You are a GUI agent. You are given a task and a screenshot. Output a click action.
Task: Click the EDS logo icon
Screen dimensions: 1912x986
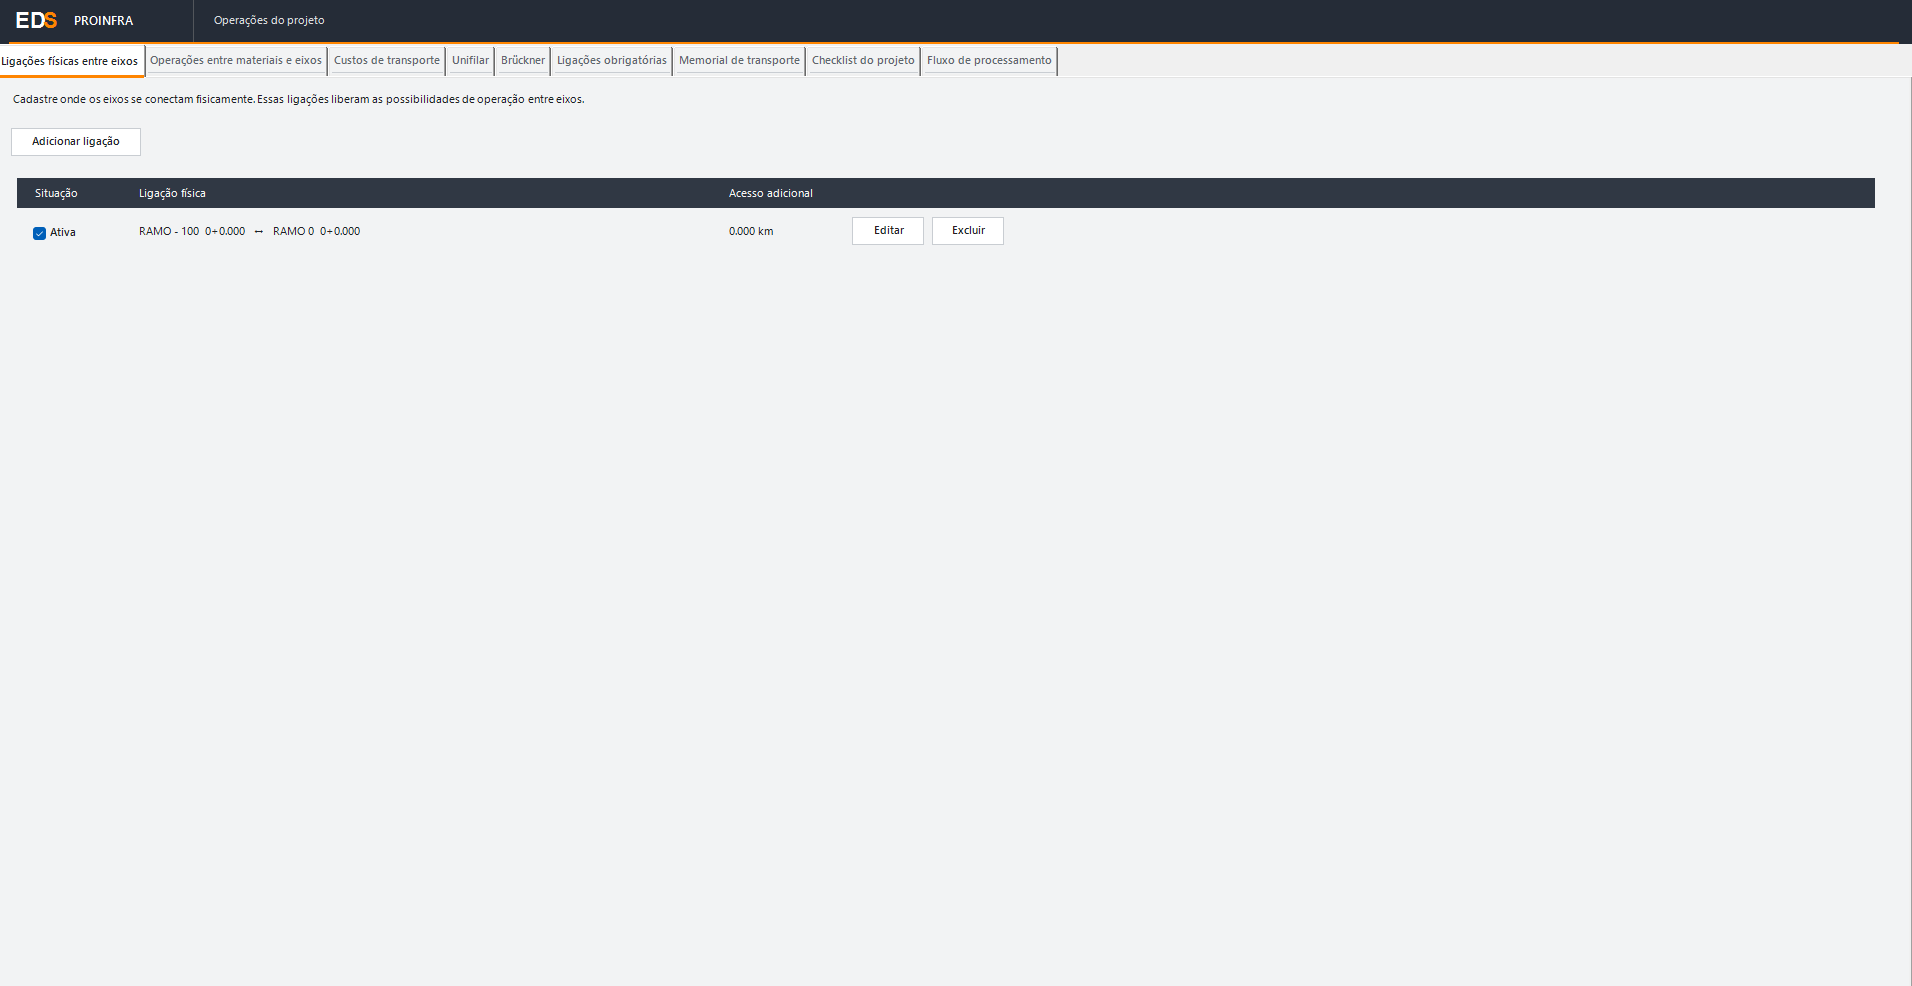tap(36, 20)
